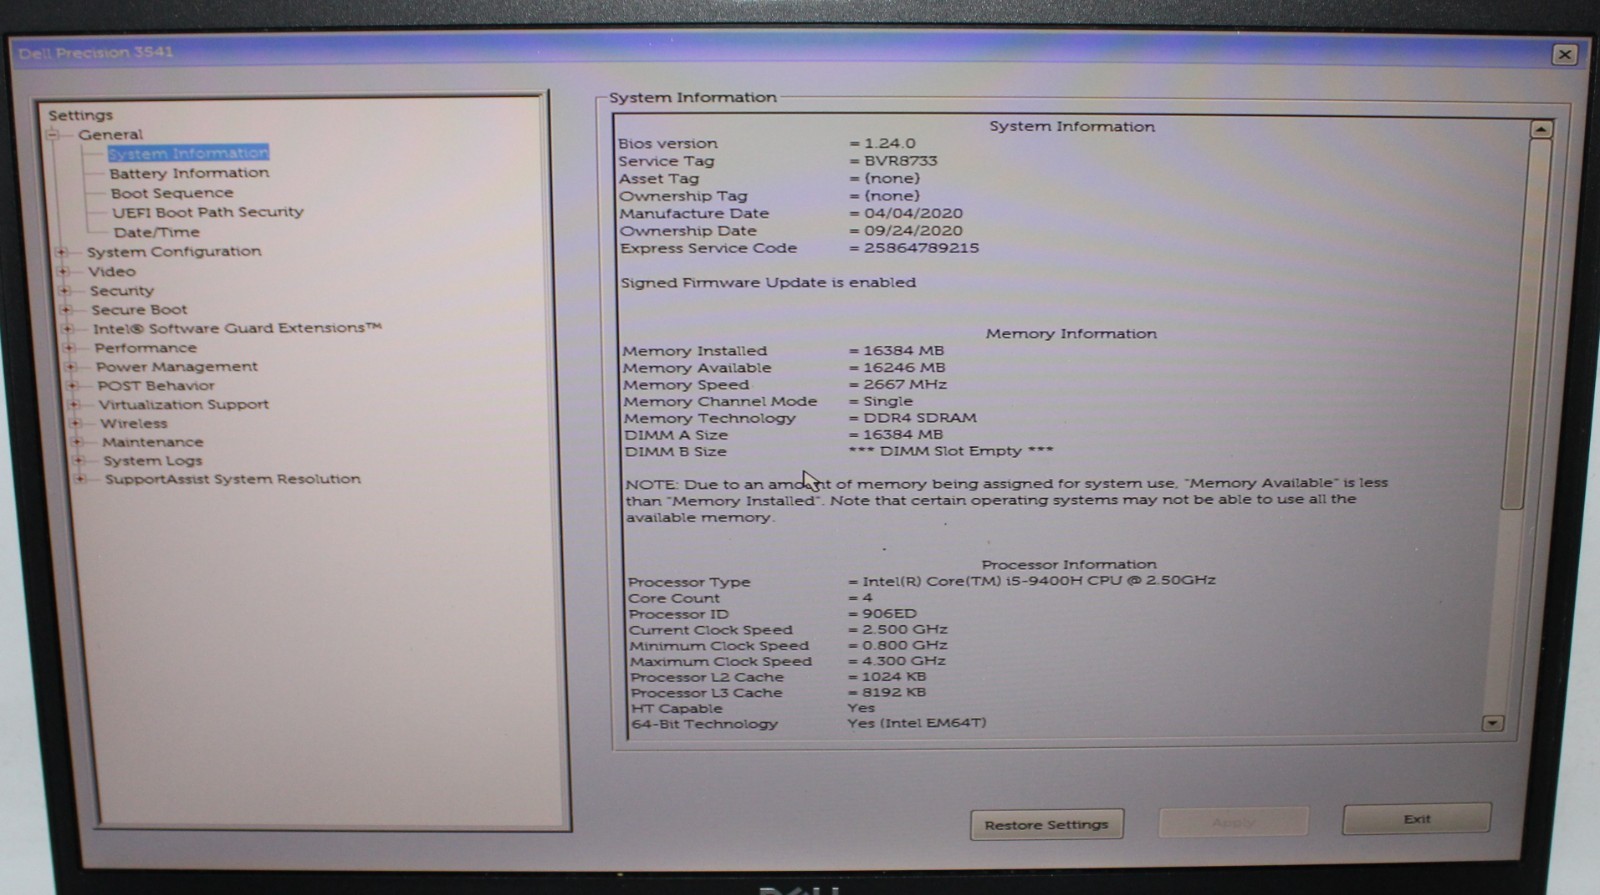Select Performance category label
Screen dimensions: 1600x895
click(145, 348)
